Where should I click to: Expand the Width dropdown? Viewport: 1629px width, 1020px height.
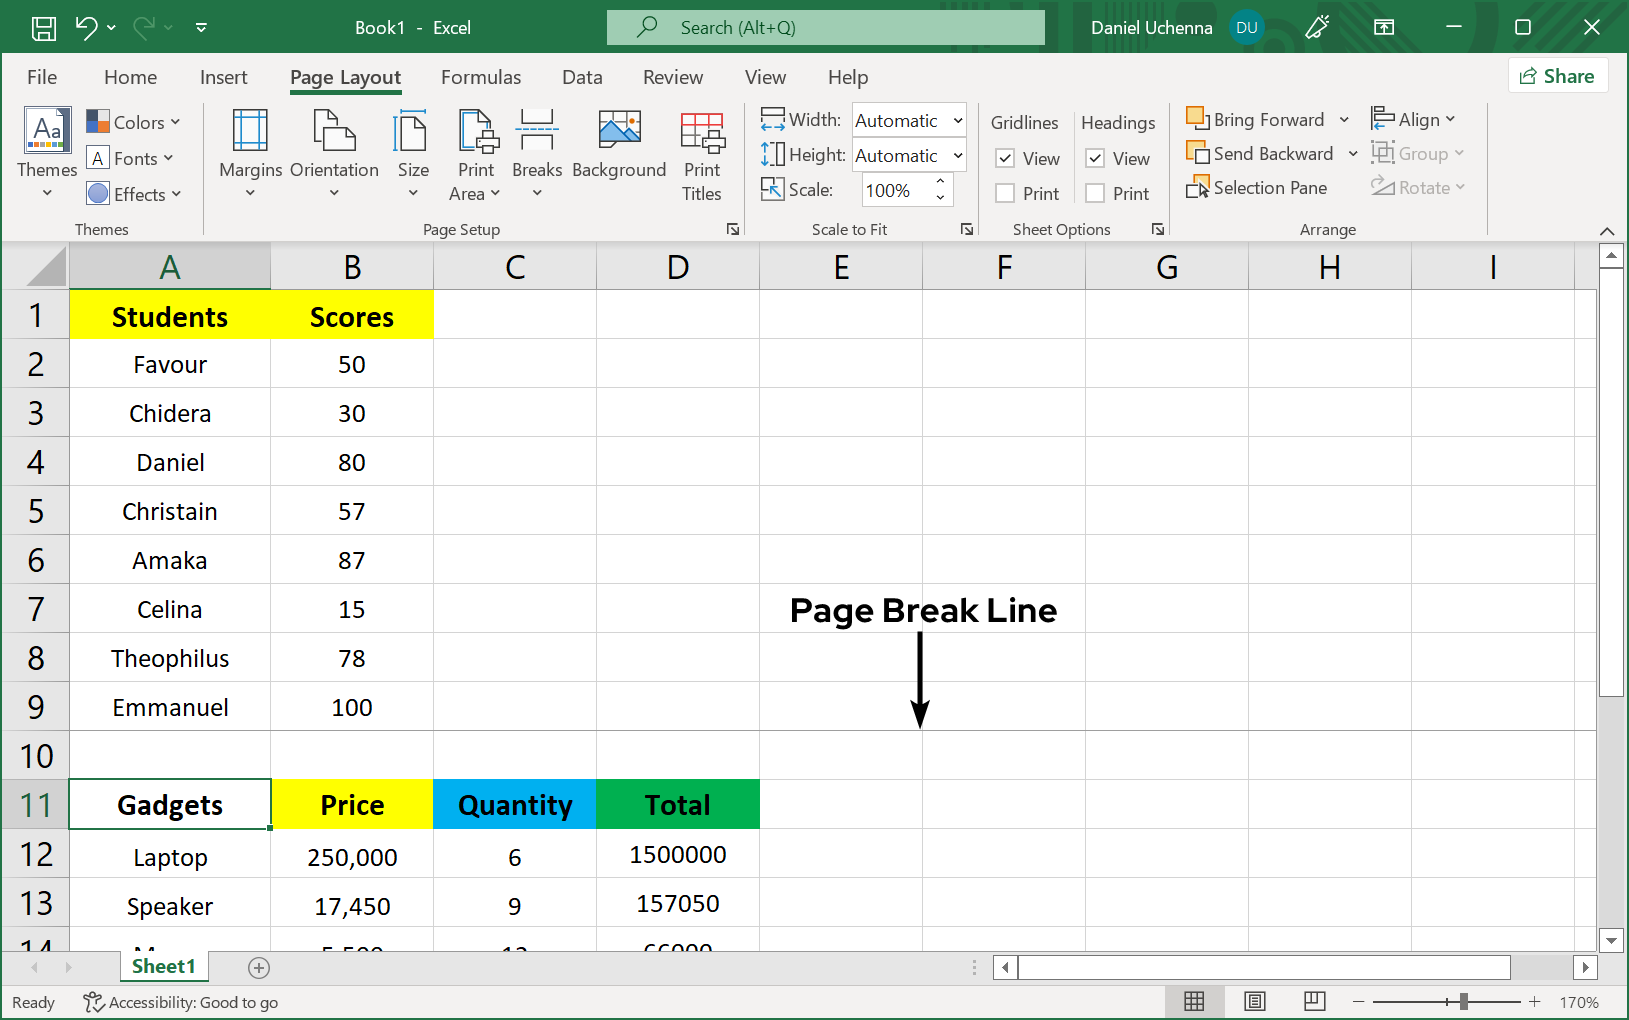[x=957, y=121]
